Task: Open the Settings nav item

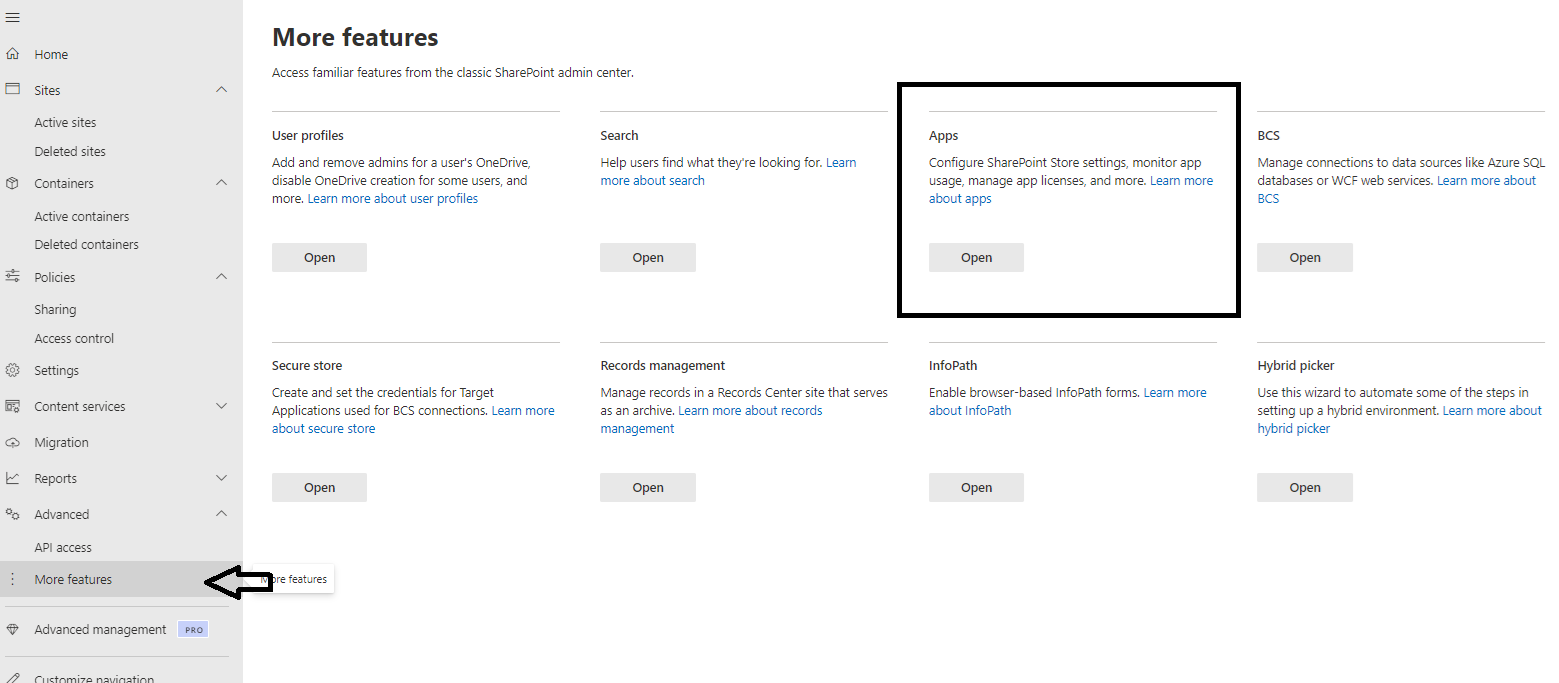Action: [56, 370]
